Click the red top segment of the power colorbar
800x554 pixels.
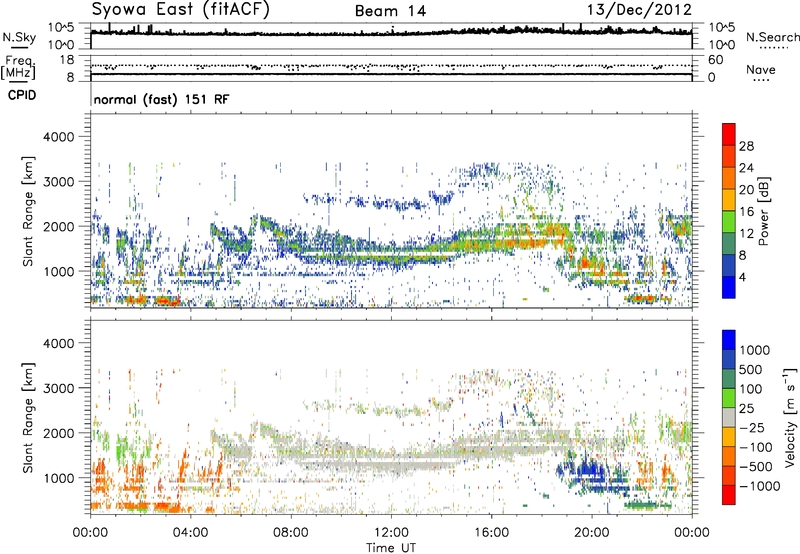(729, 134)
